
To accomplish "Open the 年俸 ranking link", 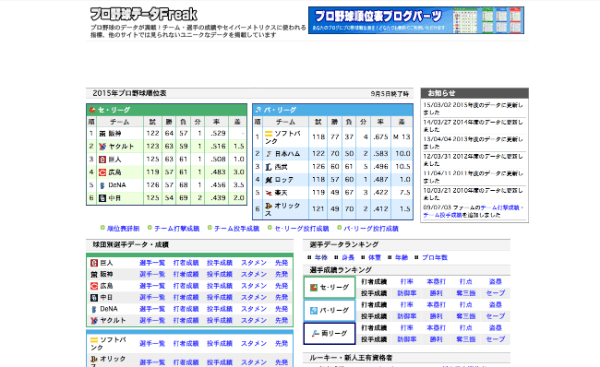I will click(321, 258).
